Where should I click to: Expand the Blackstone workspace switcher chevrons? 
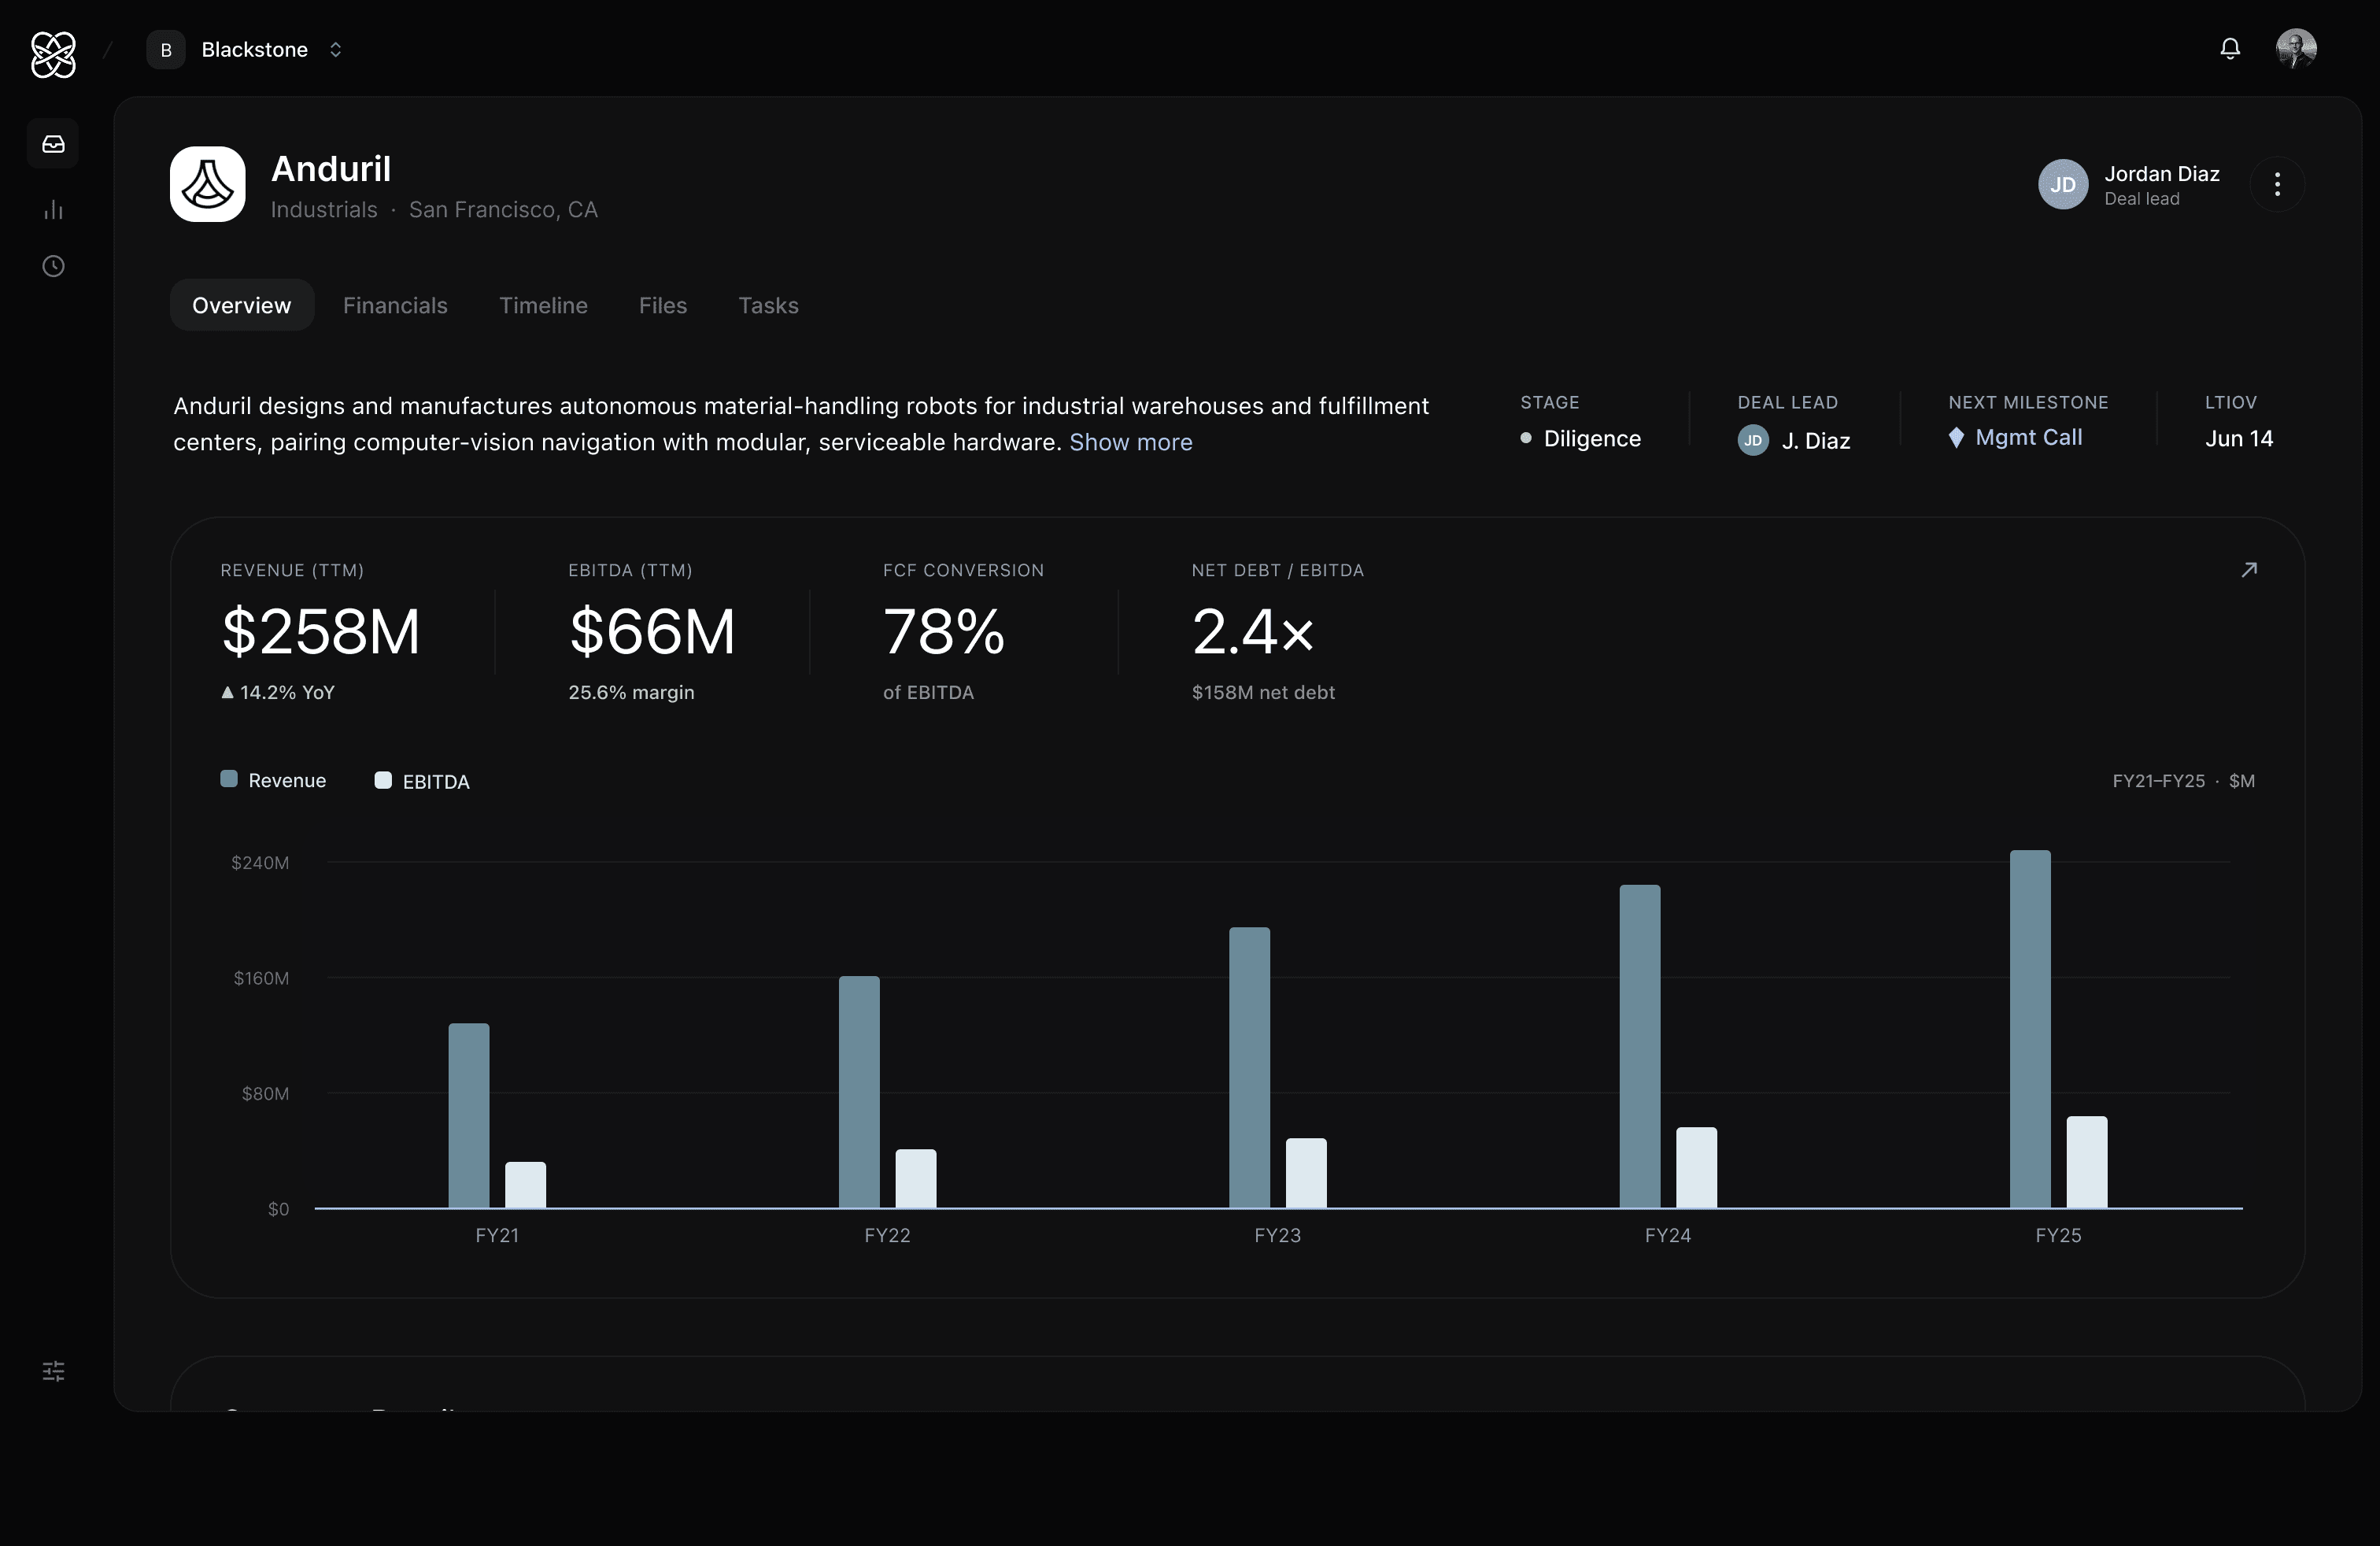click(336, 50)
